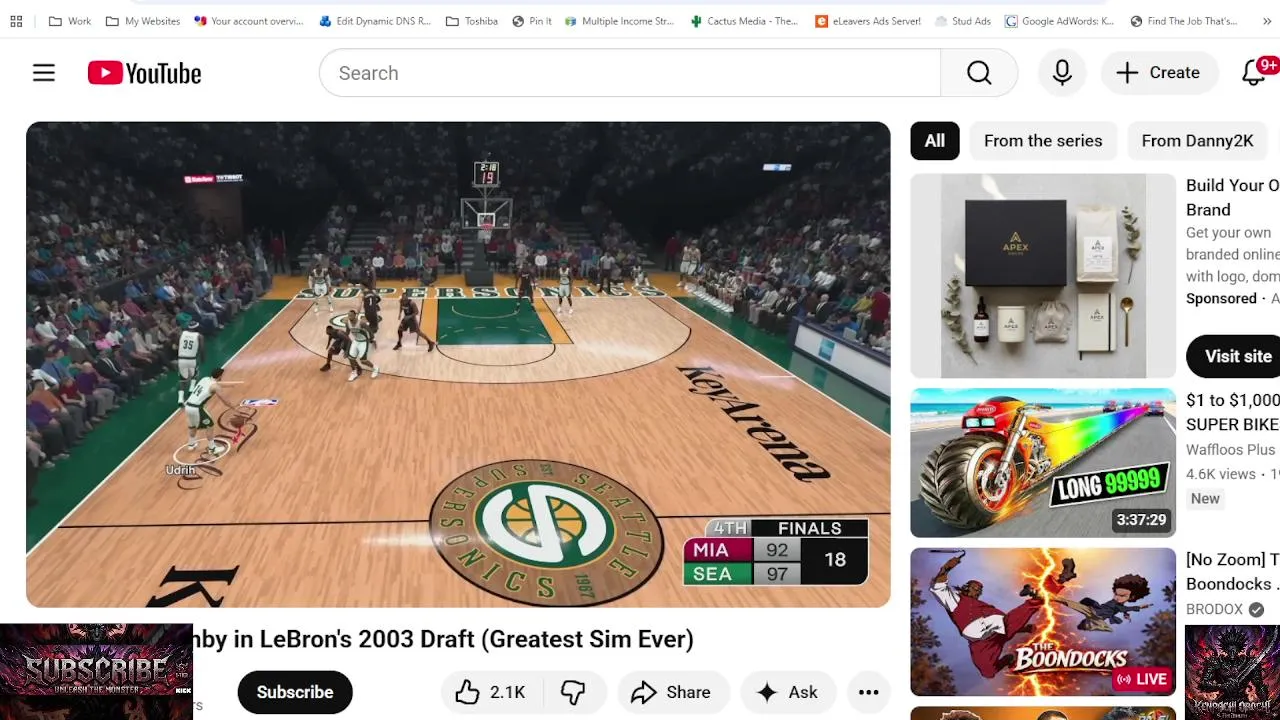Like the video with thumbs up
The height and width of the screenshot is (720, 1280).
tap(490, 692)
